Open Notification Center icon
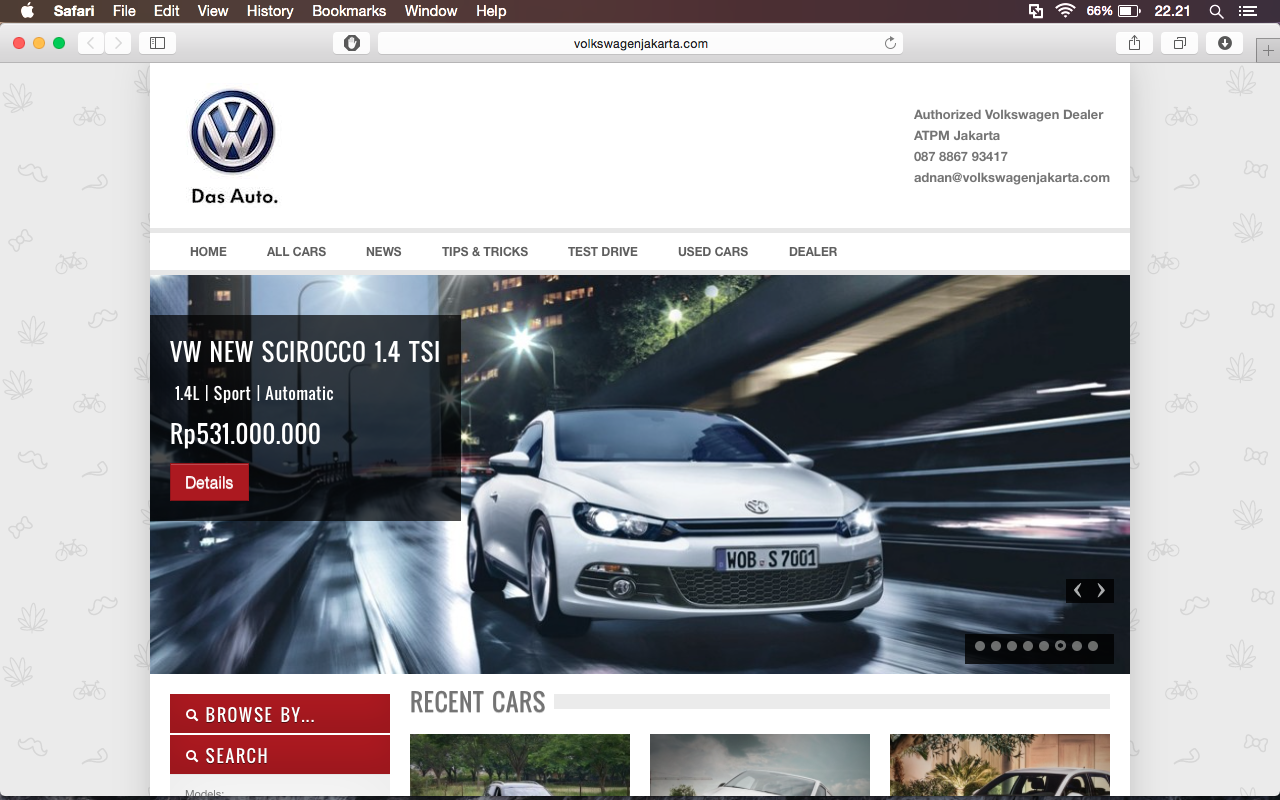This screenshot has height=800, width=1280. pyautogui.click(x=1247, y=11)
